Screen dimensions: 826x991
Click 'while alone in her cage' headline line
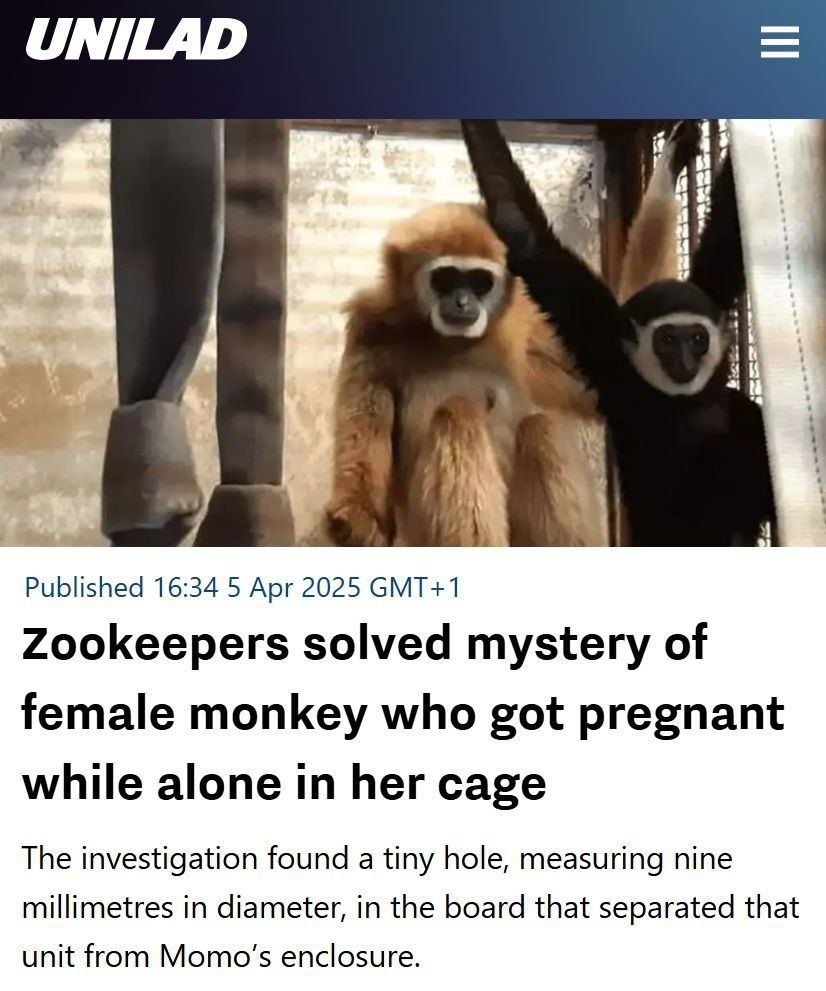(284, 782)
